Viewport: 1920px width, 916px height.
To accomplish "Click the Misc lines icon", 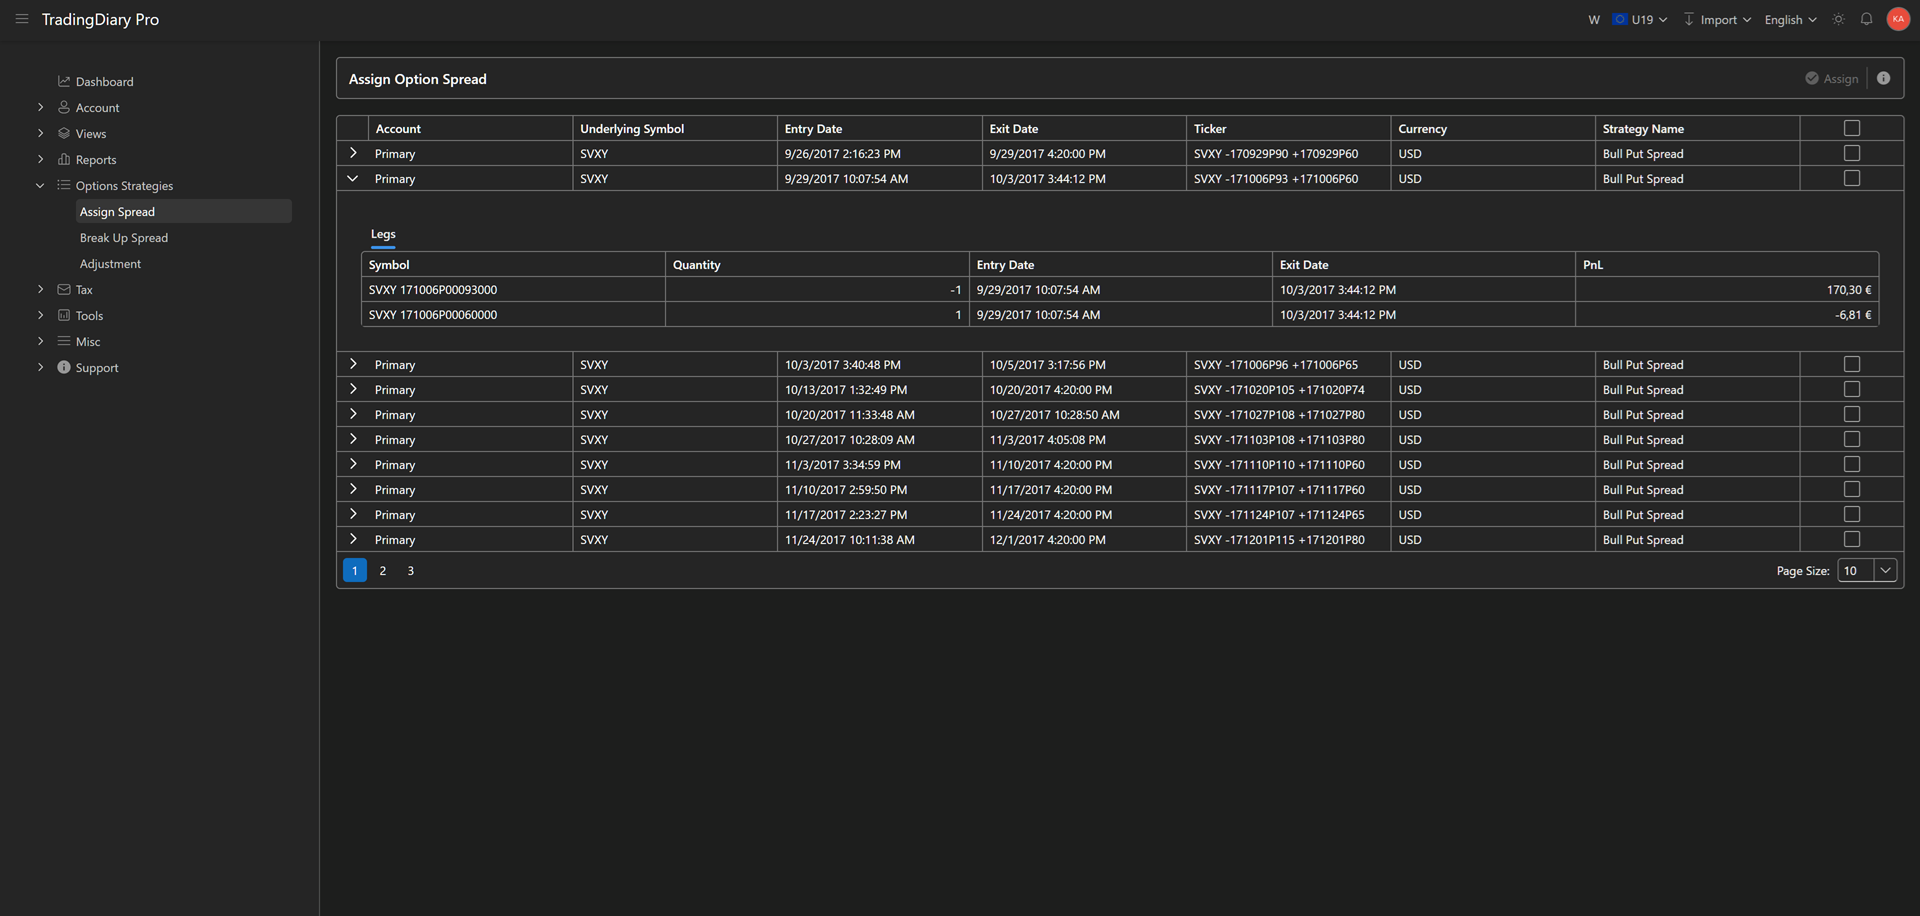I will tap(64, 341).
